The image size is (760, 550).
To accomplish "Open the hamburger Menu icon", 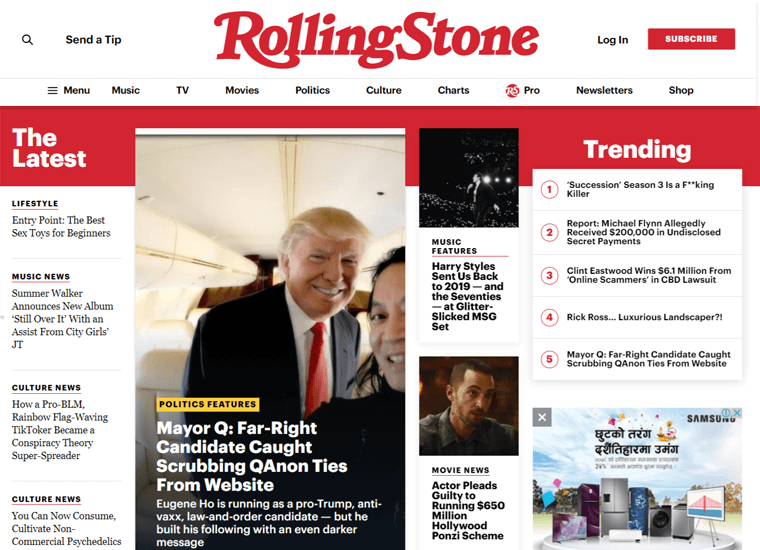I will (52, 91).
